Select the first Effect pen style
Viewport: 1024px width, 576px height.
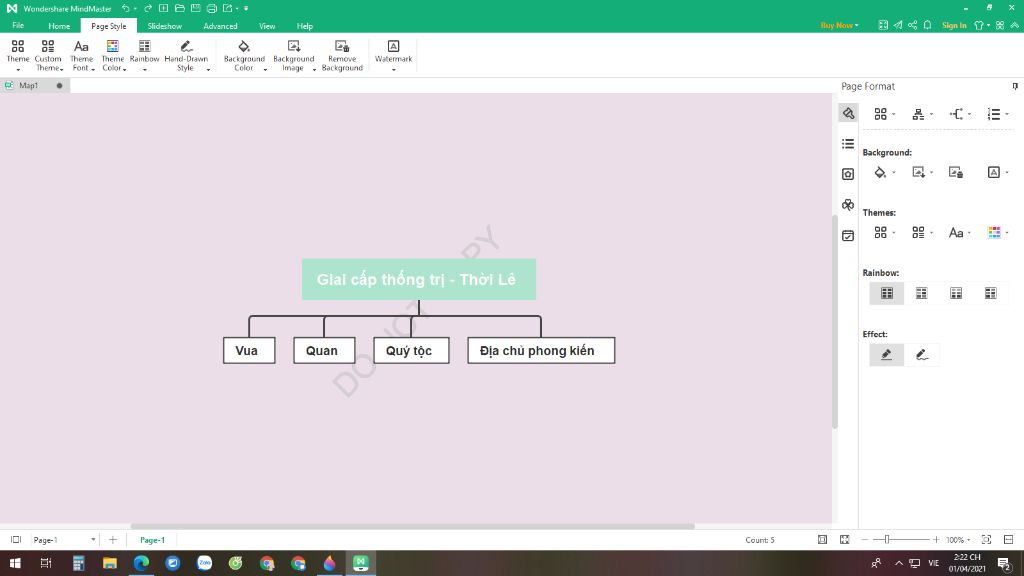coord(887,355)
